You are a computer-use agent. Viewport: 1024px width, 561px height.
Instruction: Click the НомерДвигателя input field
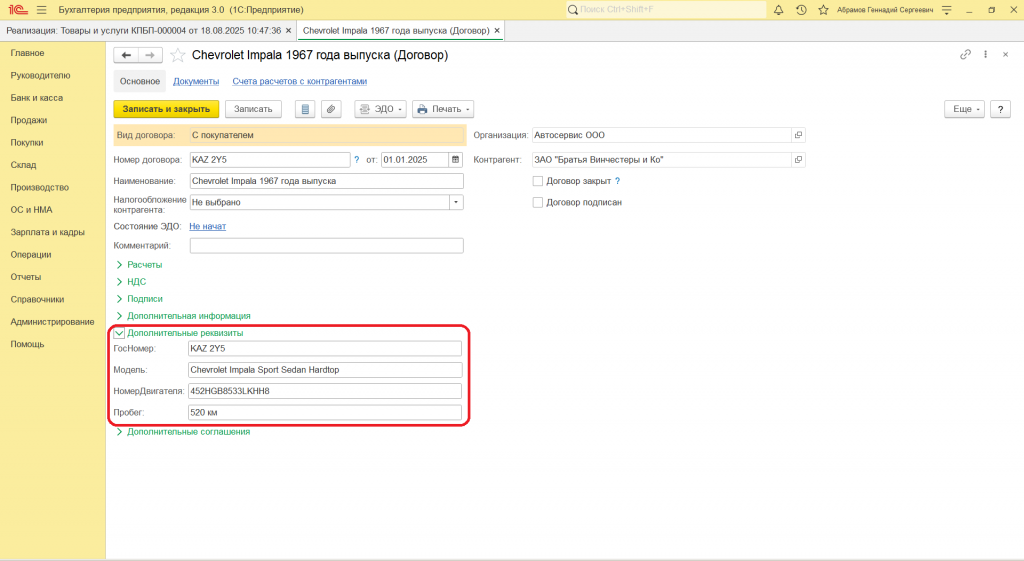(x=325, y=391)
